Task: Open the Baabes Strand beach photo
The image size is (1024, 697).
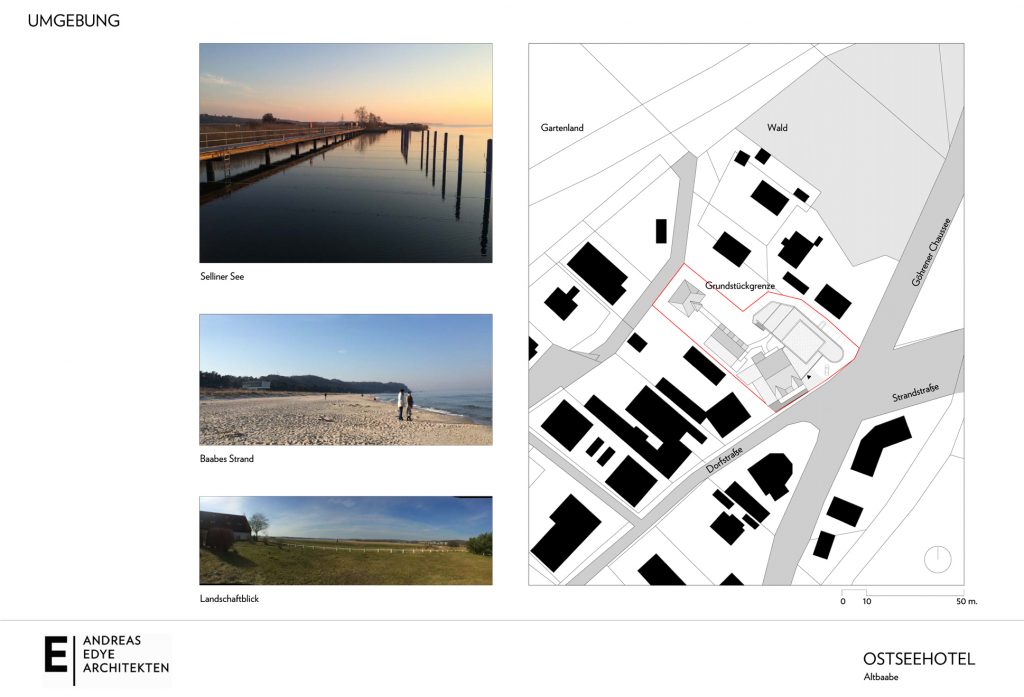Action: pos(345,380)
